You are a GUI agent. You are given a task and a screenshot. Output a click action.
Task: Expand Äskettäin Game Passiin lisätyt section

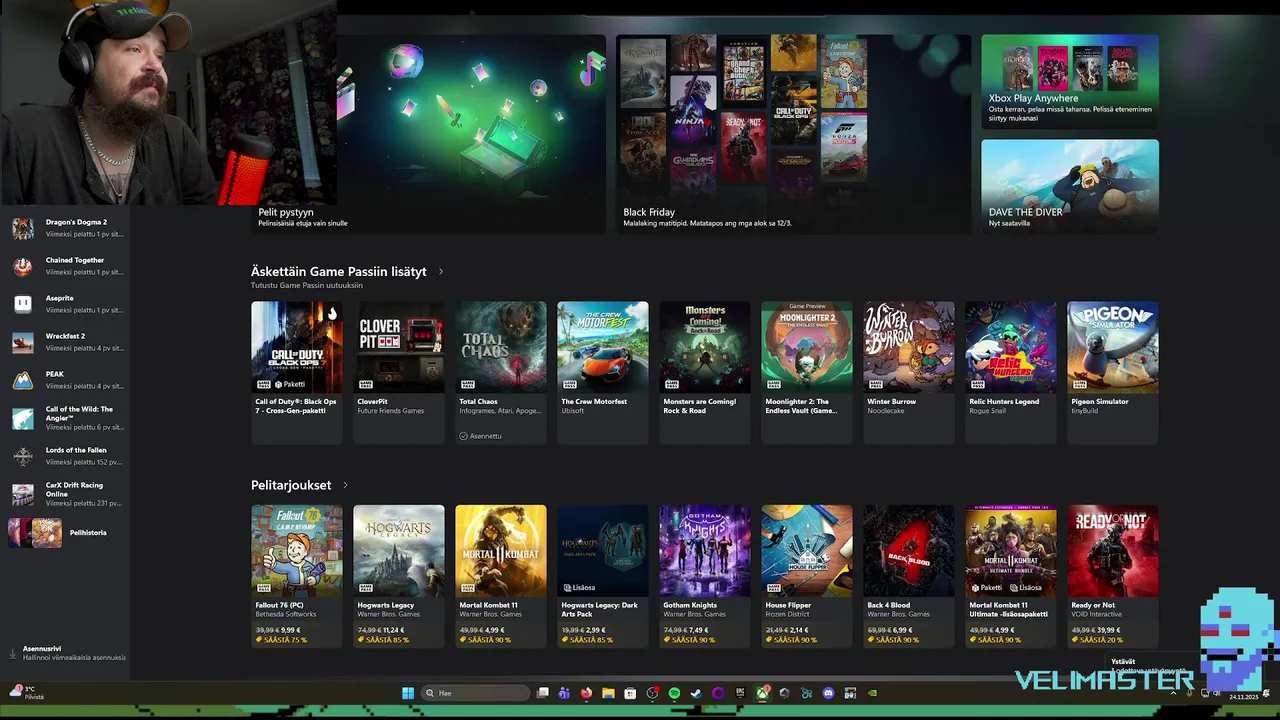click(441, 271)
